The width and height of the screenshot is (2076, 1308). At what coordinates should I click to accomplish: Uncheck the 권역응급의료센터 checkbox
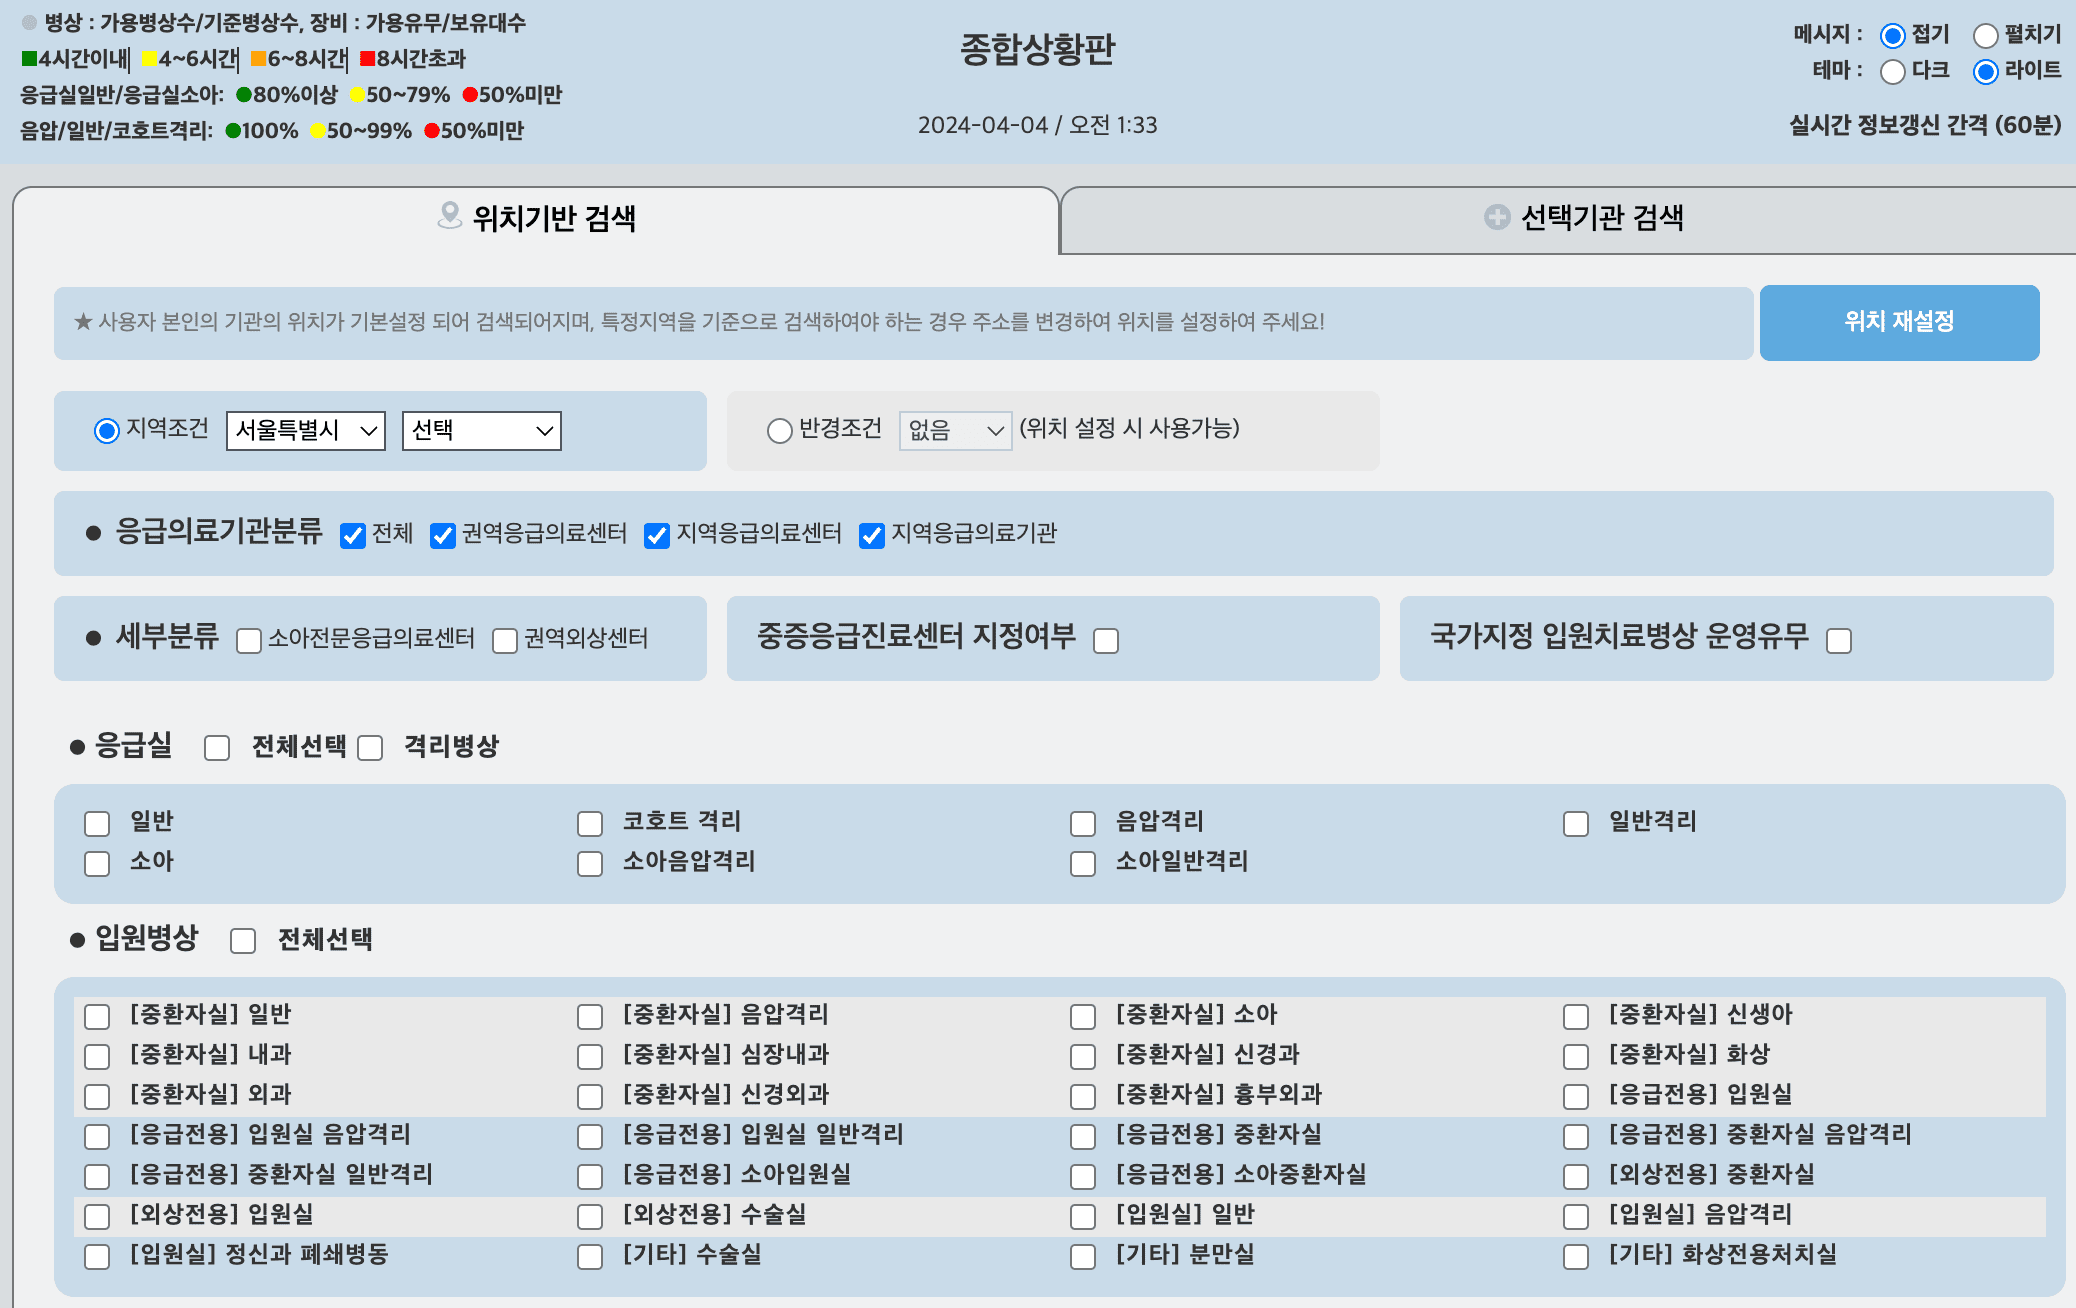(443, 536)
